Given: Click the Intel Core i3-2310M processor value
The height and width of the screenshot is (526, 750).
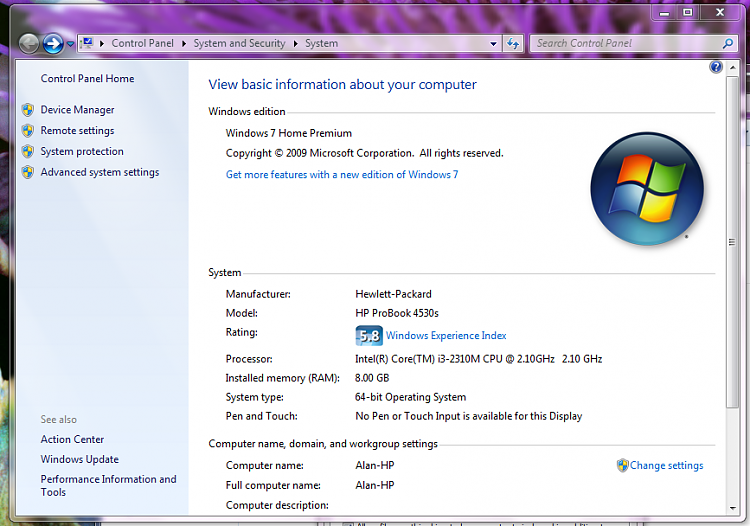Looking at the screenshot, I should (478, 359).
